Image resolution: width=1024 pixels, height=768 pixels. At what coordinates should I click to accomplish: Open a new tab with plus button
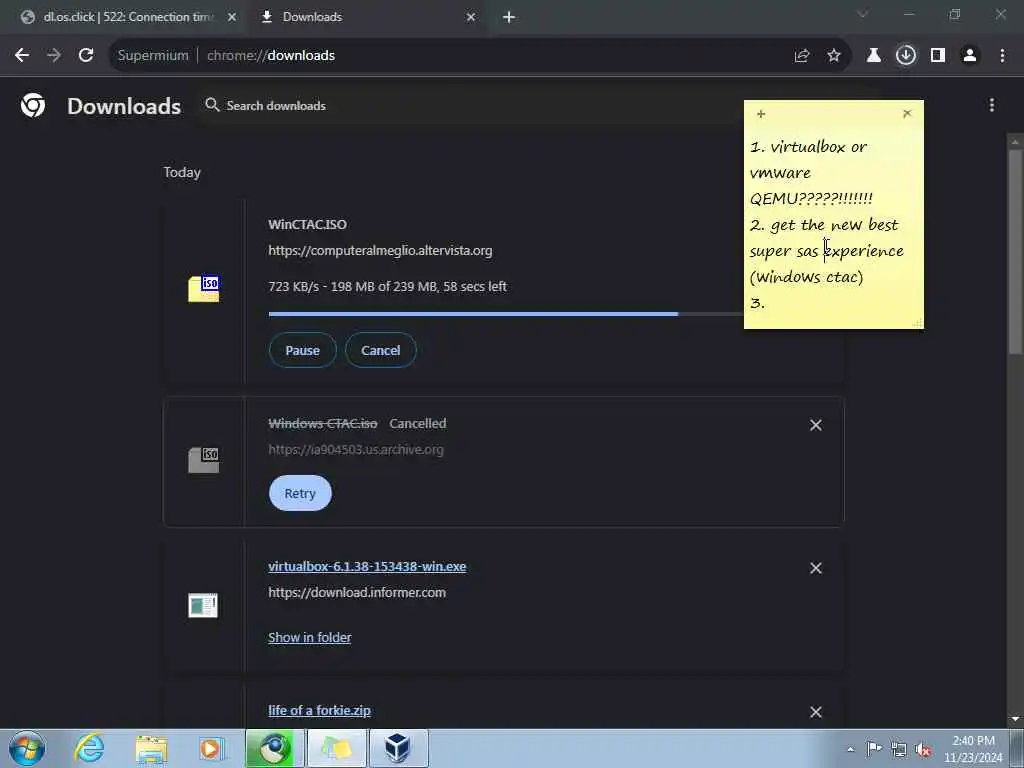point(509,17)
